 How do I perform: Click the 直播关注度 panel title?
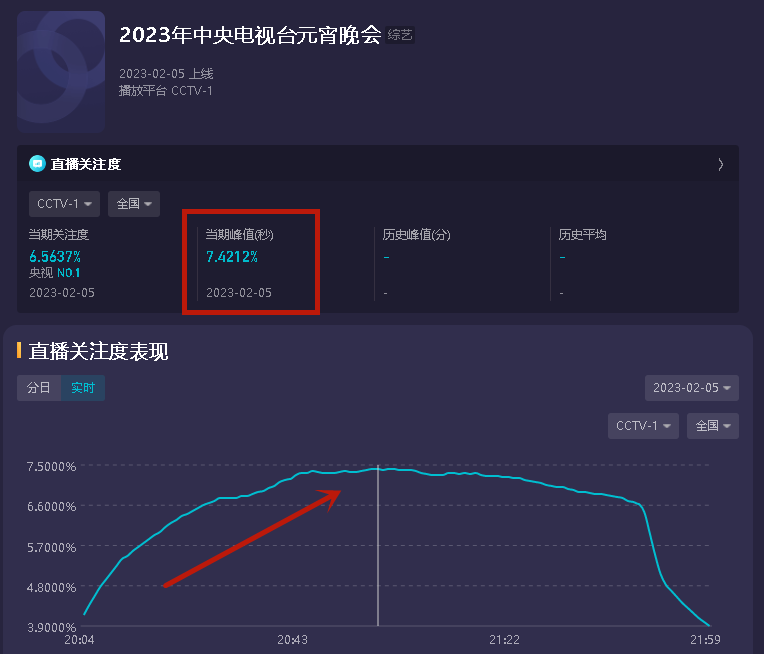tap(86, 164)
